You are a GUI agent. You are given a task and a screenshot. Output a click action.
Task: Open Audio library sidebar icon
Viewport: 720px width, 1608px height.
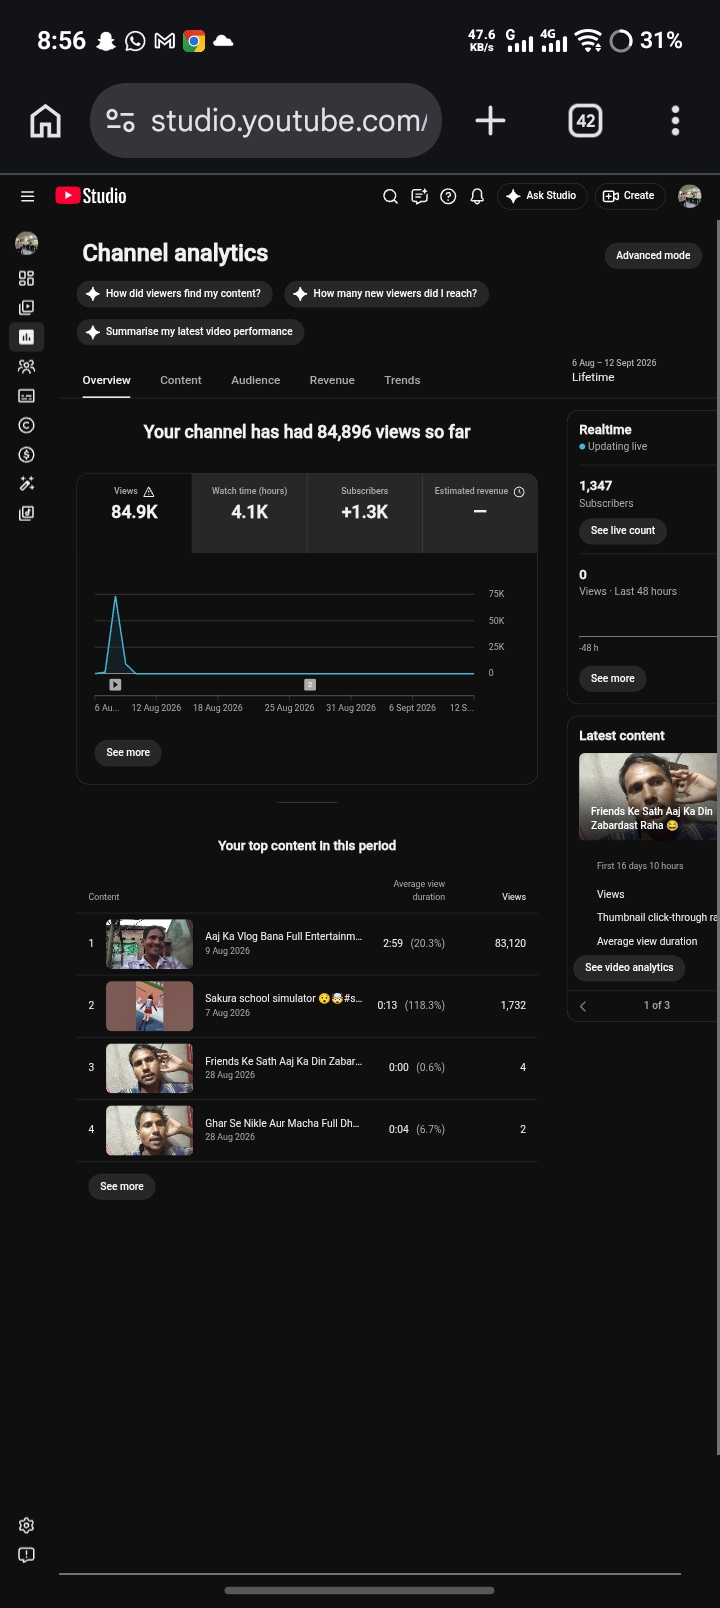point(27,514)
